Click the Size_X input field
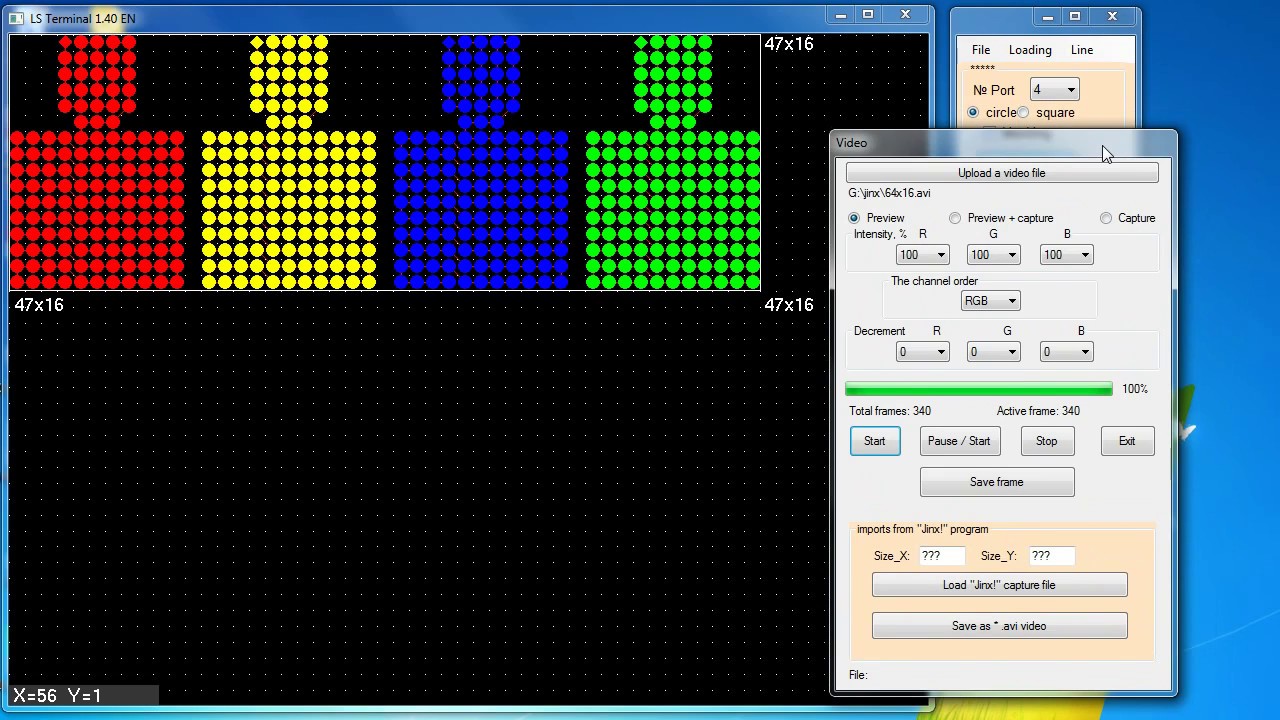 [x=941, y=556]
